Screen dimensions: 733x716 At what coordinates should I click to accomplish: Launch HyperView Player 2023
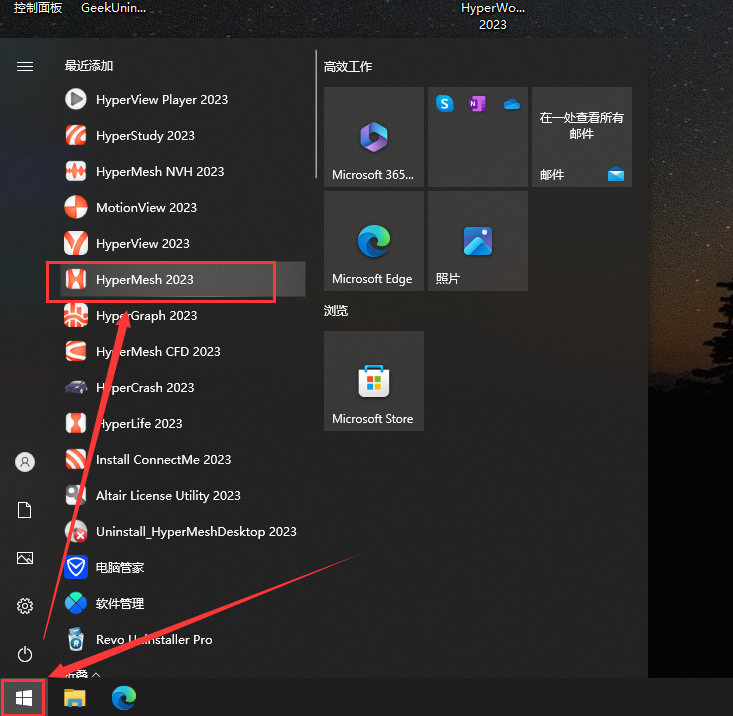[x=160, y=100]
